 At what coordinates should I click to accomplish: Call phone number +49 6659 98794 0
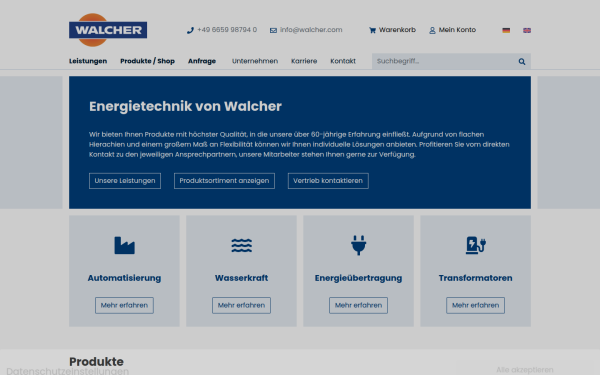coord(227,30)
